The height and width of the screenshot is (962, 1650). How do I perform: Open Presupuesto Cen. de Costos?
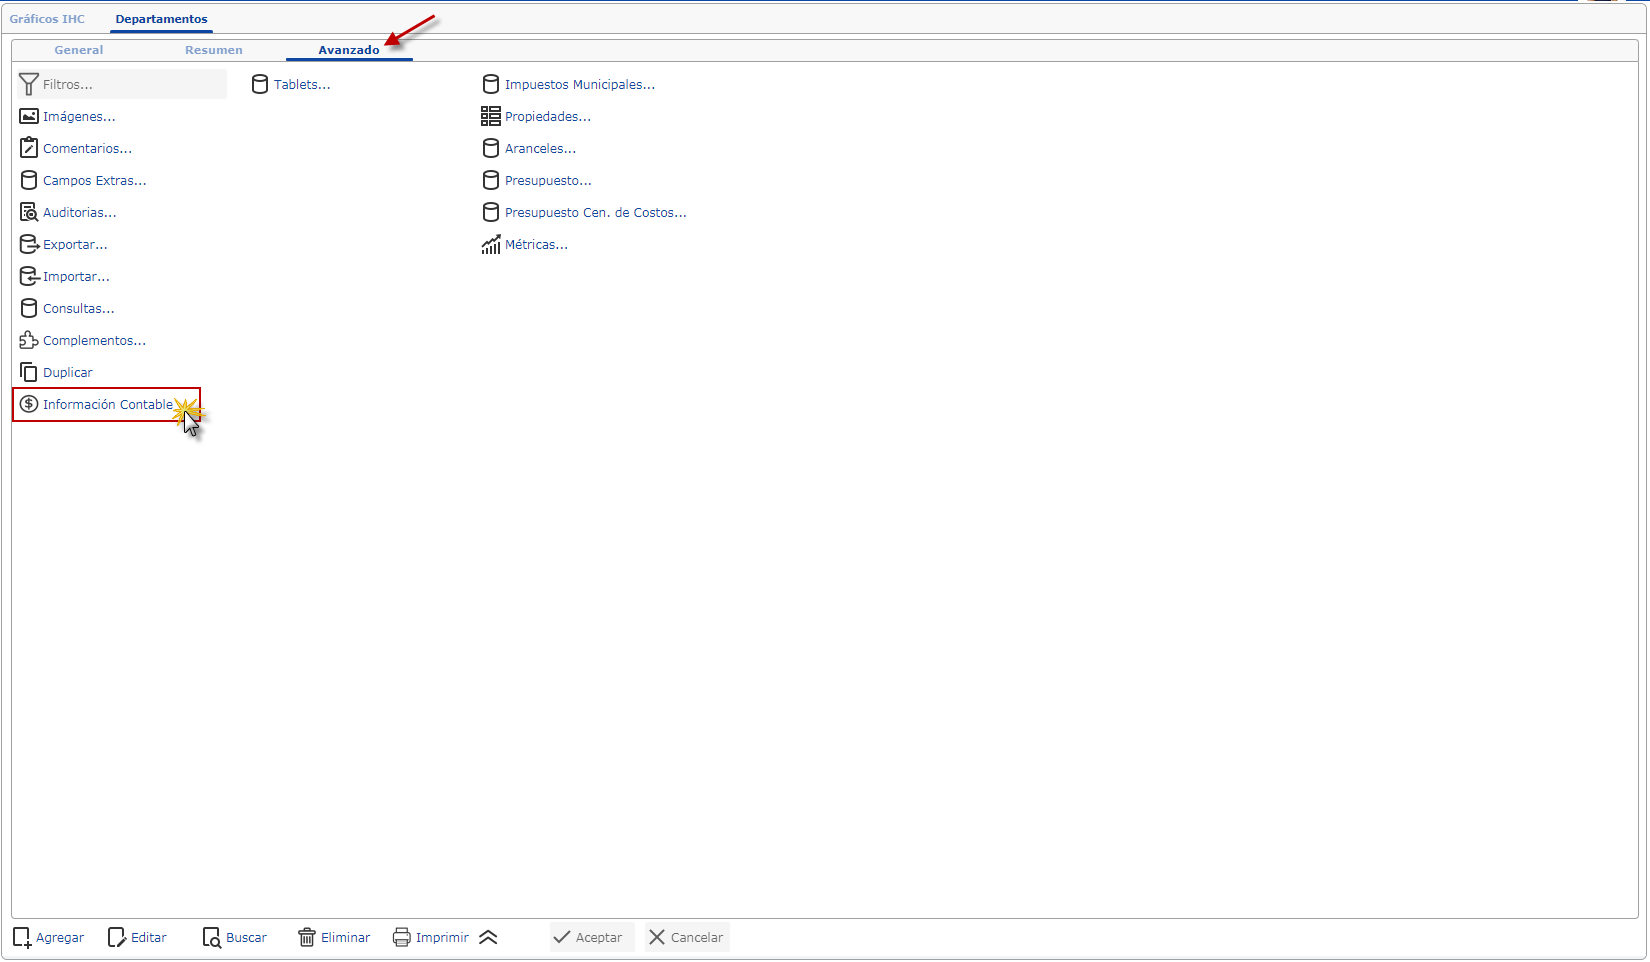(596, 213)
